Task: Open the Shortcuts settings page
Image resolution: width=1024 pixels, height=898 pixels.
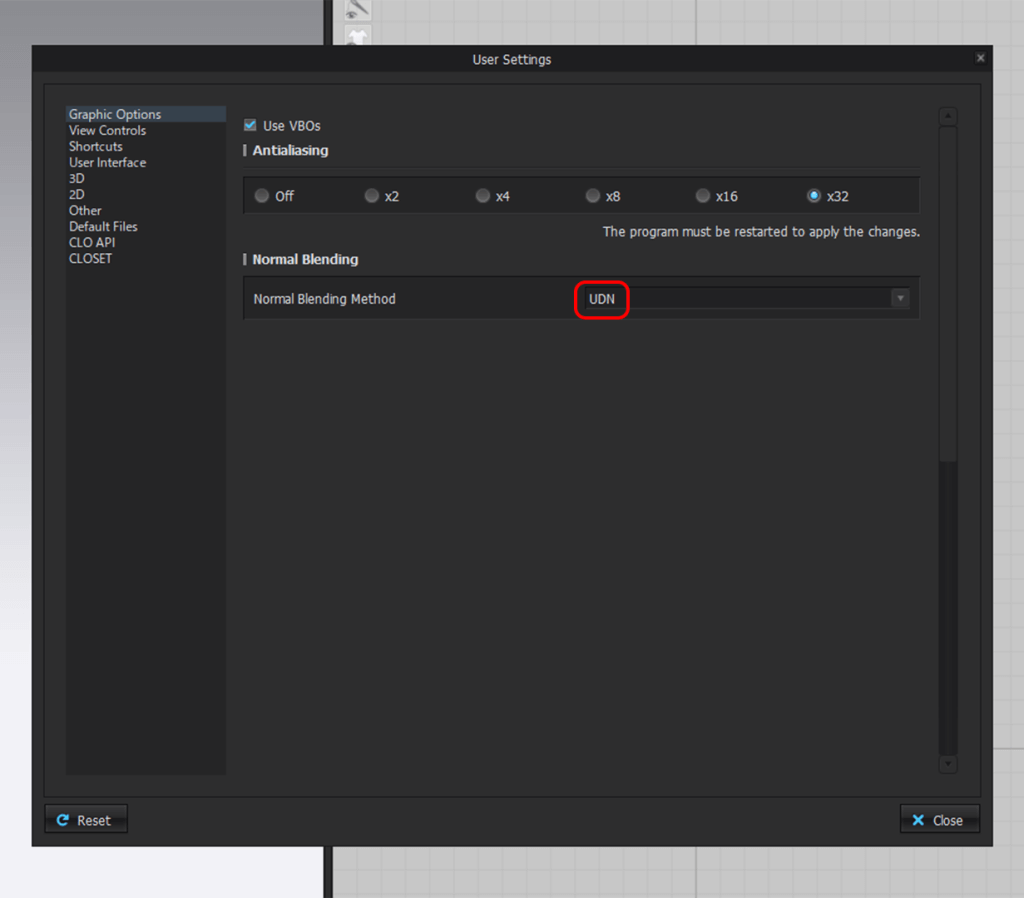Action: point(95,145)
